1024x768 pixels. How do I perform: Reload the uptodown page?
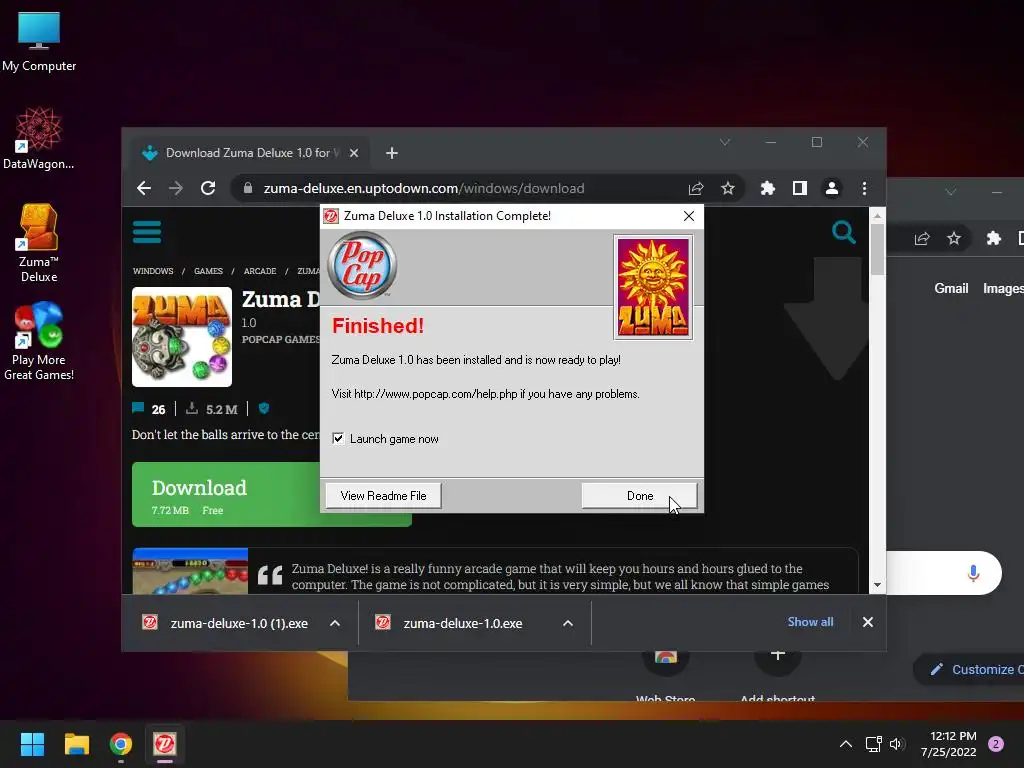(x=208, y=189)
